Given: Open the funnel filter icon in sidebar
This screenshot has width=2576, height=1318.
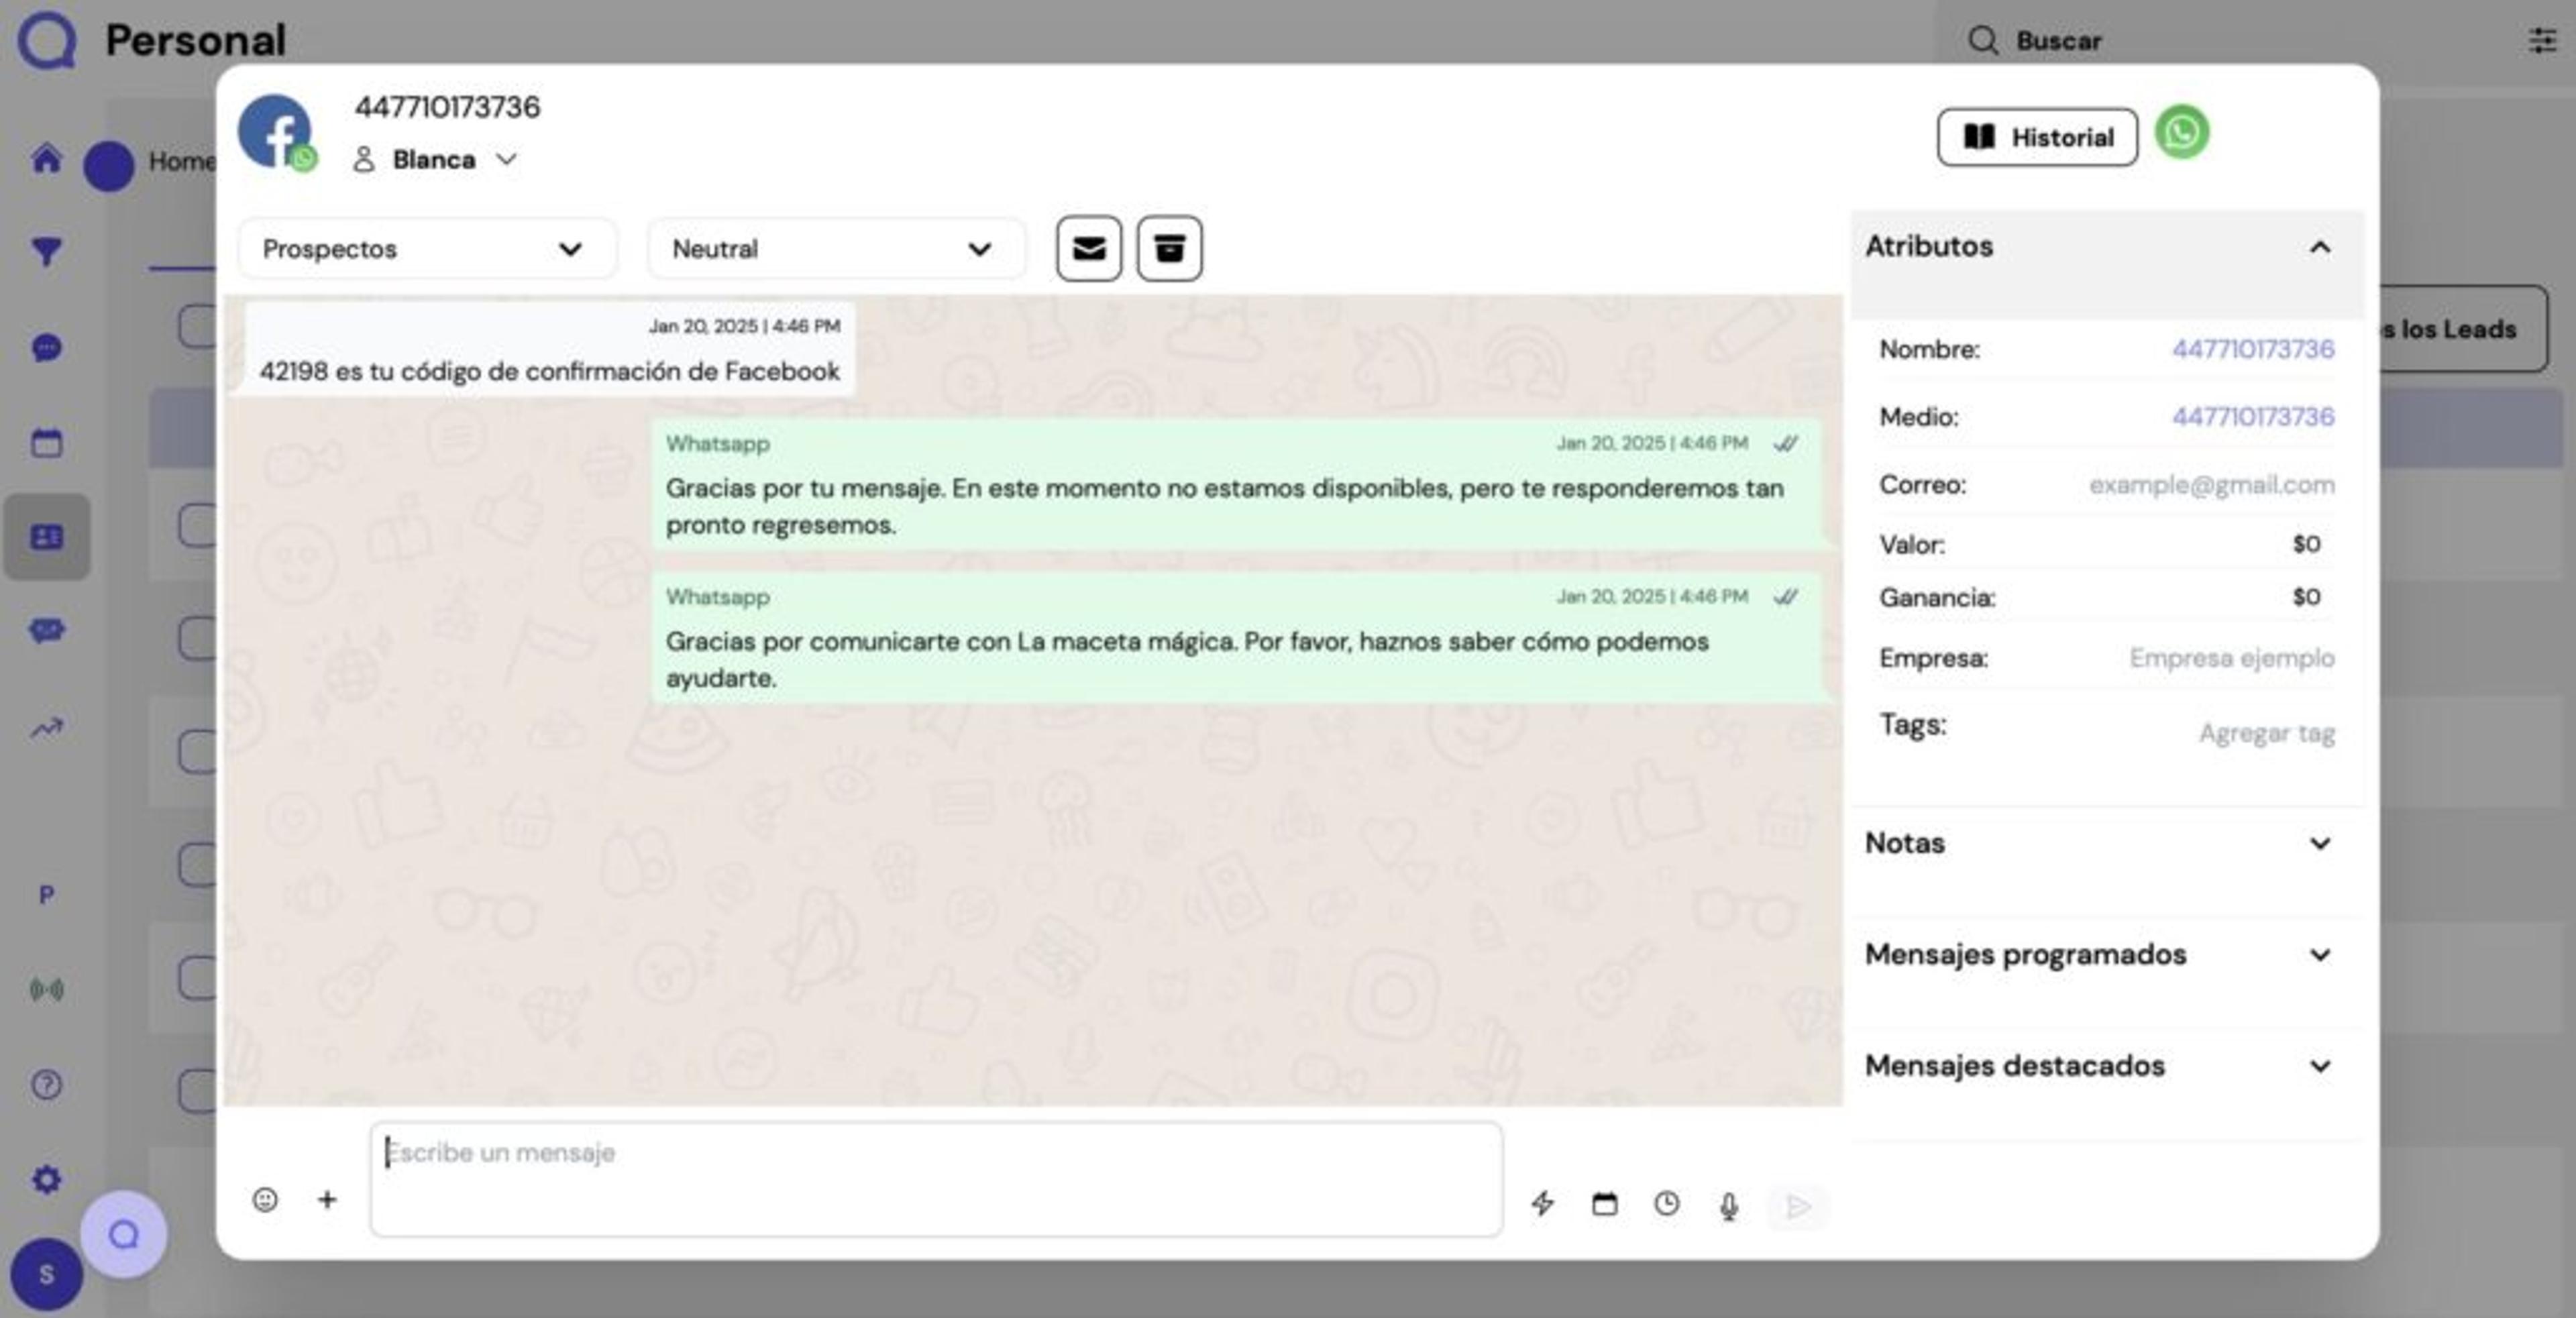Looking at the screenshot, I should click(46, 251).
